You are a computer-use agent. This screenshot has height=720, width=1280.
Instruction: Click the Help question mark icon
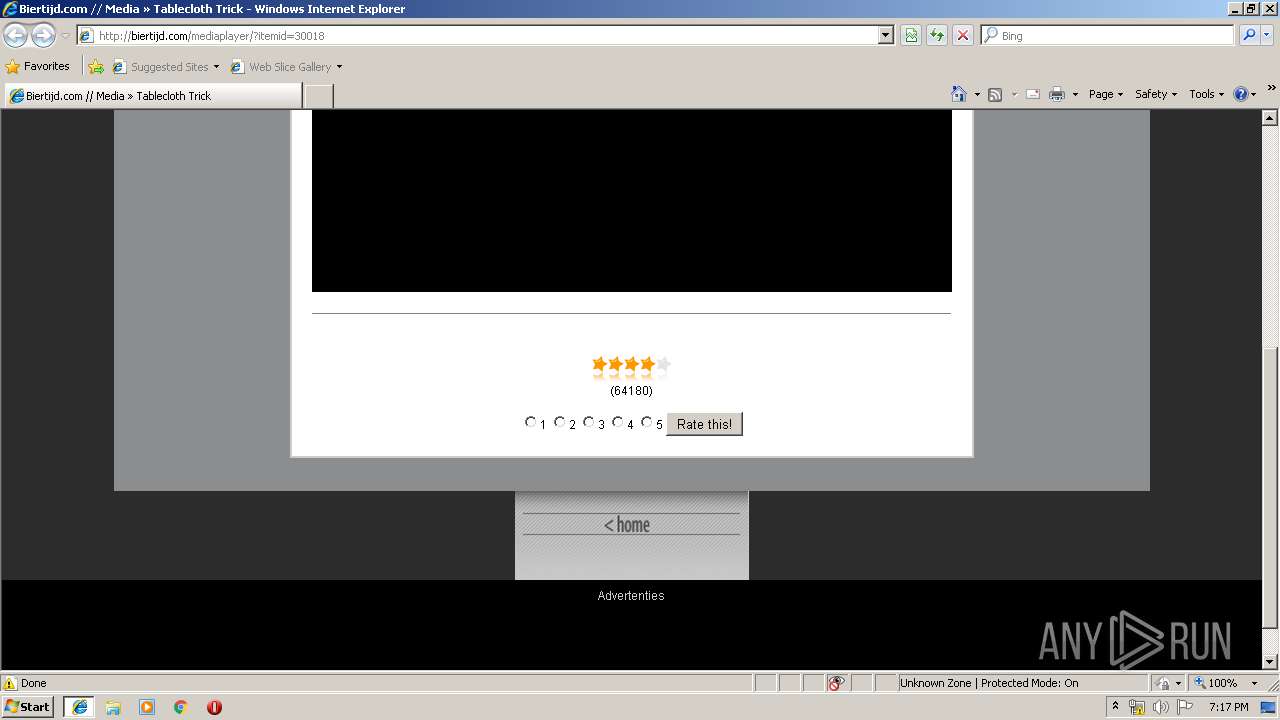(1241, 94)
